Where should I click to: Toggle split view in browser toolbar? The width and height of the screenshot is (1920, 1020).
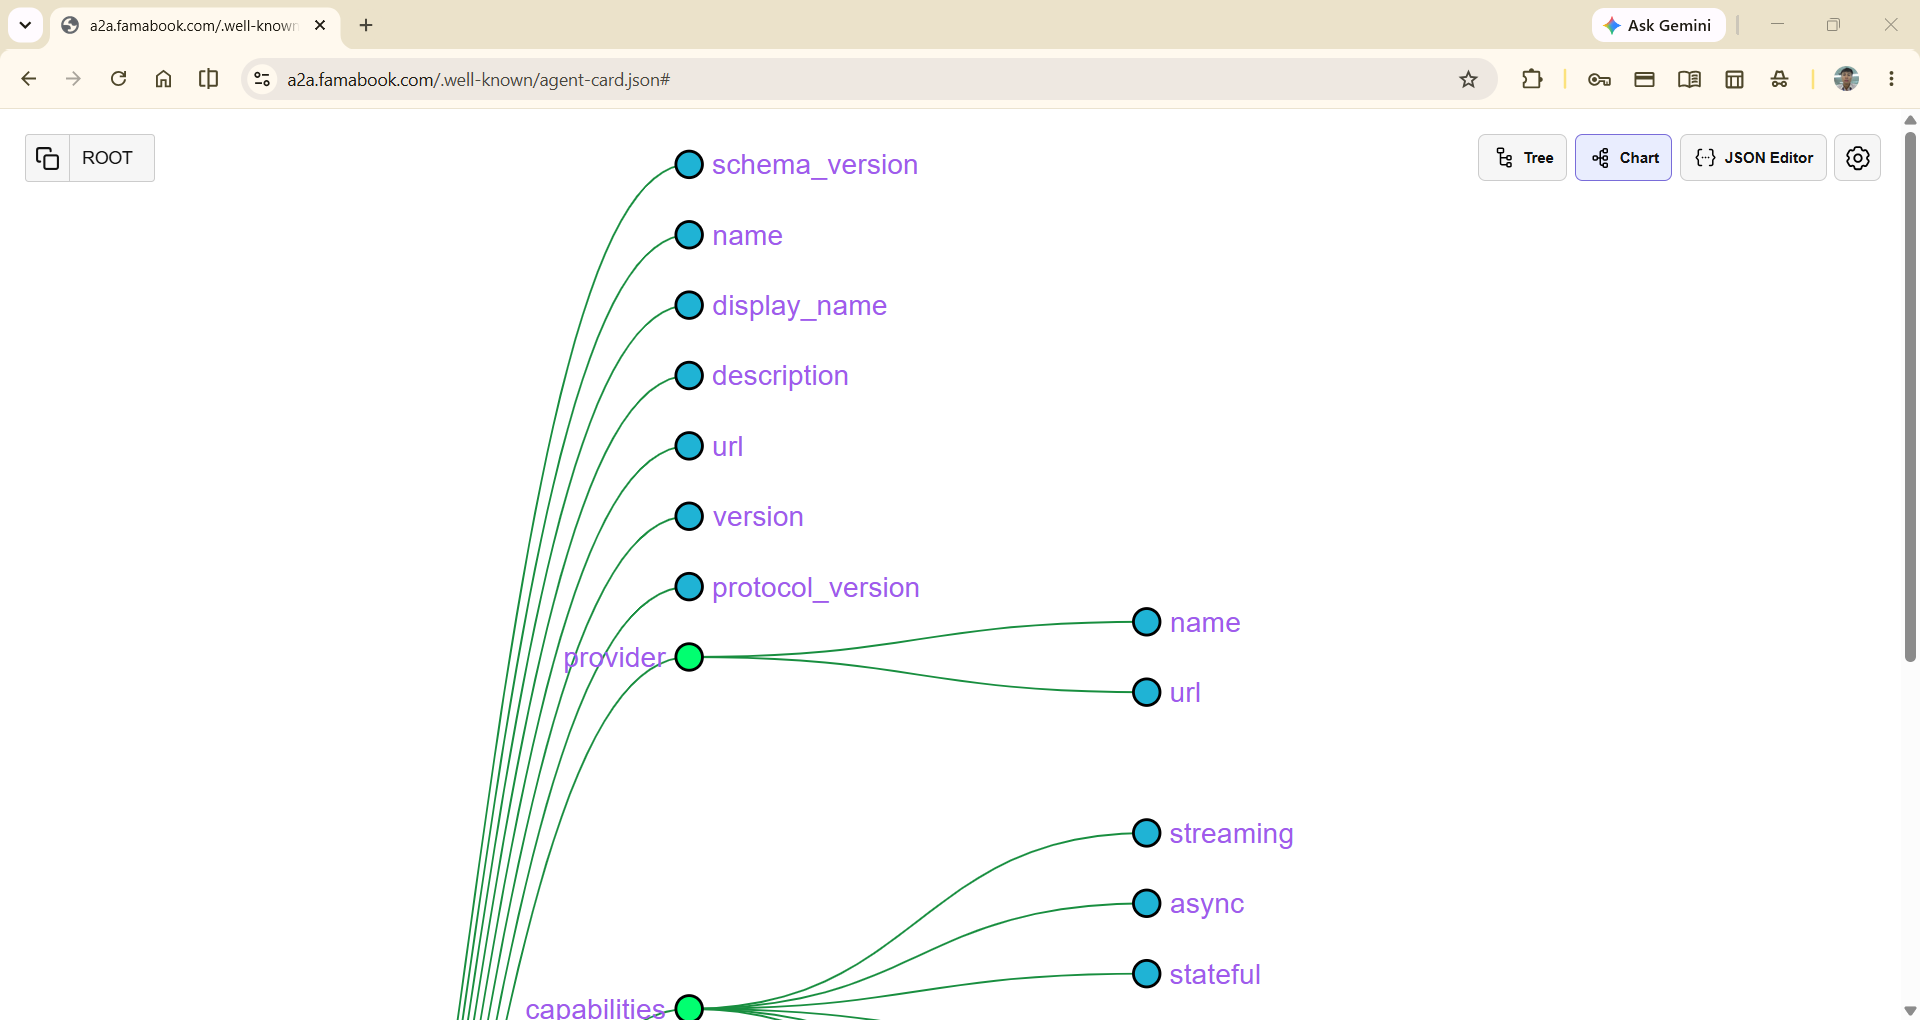(x=208, y=79)
